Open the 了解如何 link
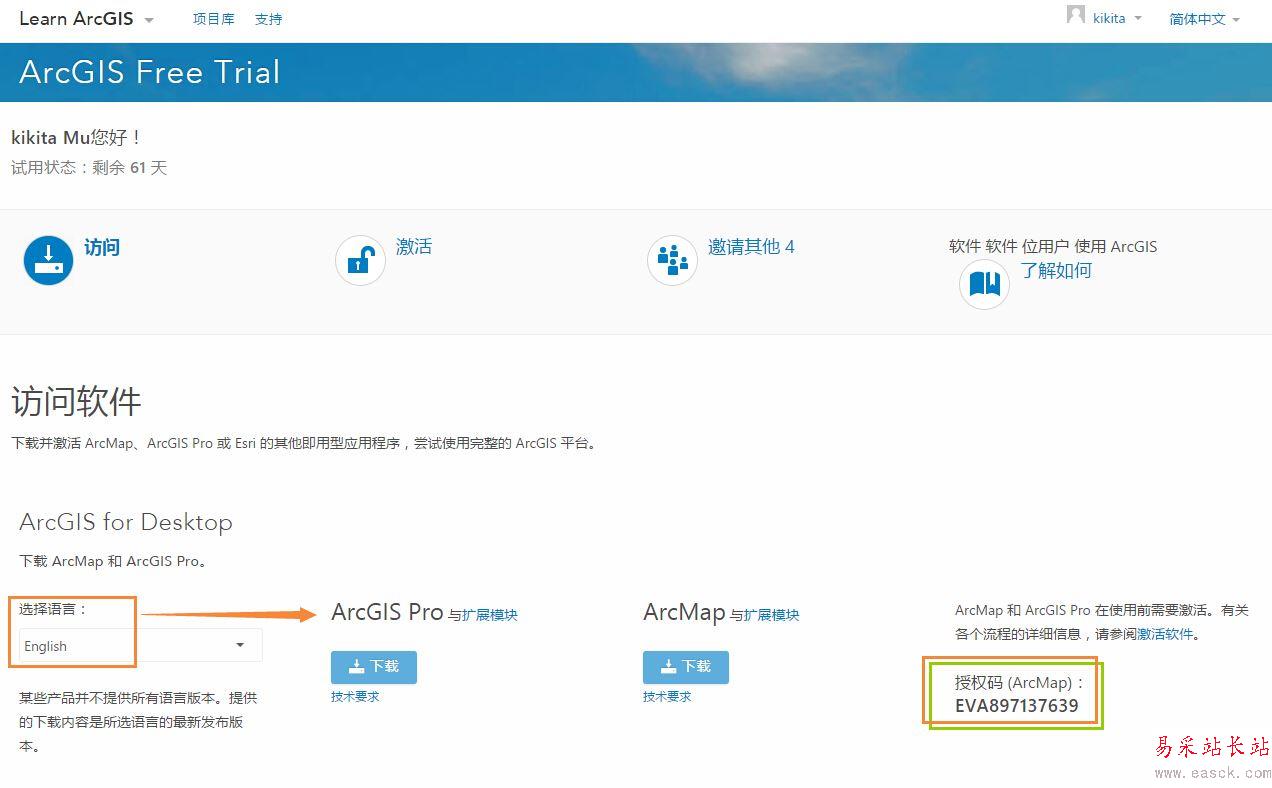This screenshot has height=788, width=1272. coord(1056,270)
